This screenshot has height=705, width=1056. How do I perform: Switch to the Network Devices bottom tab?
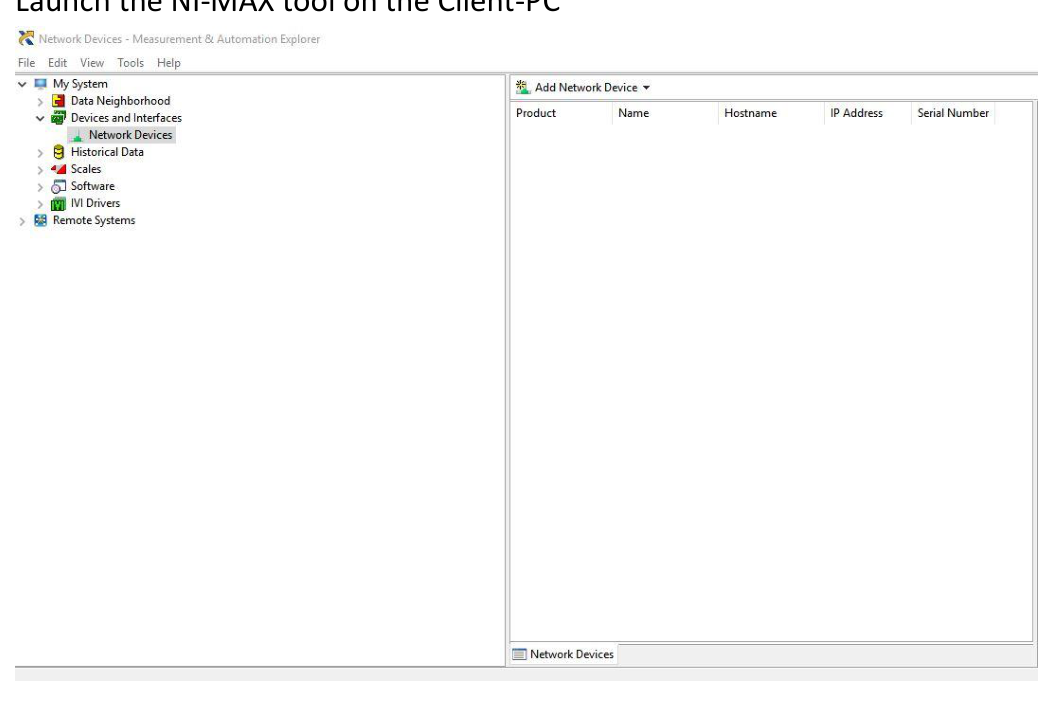click(x=564, y=654)
